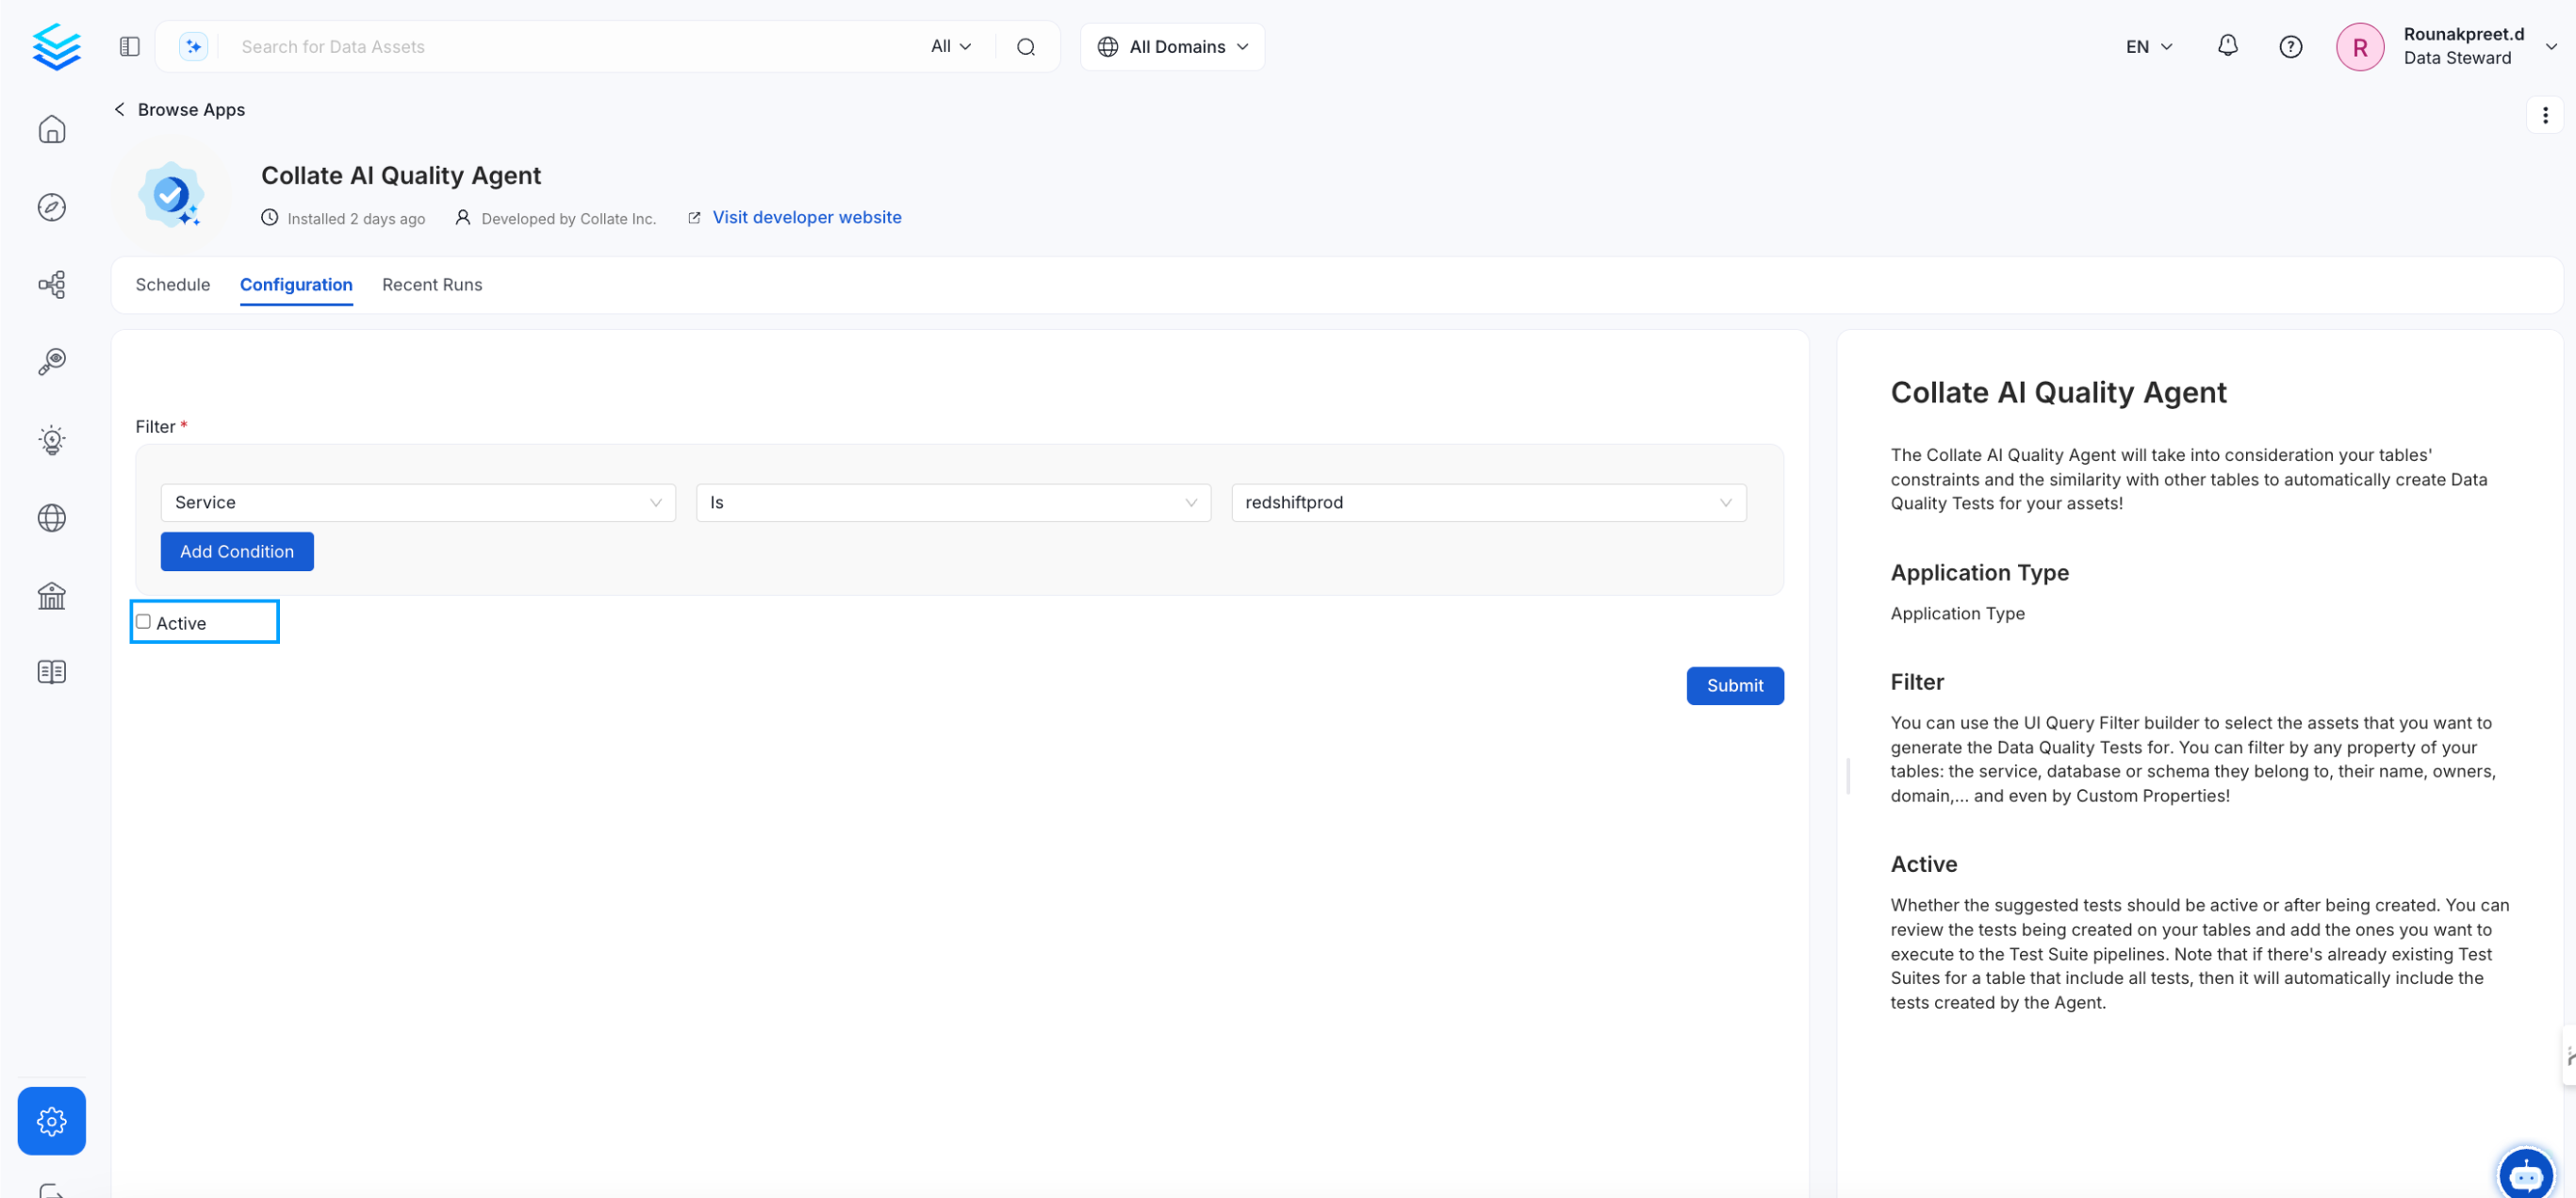
Task: Open the AI chatbot bubble icon
Action: [x=2525, y=1174]
